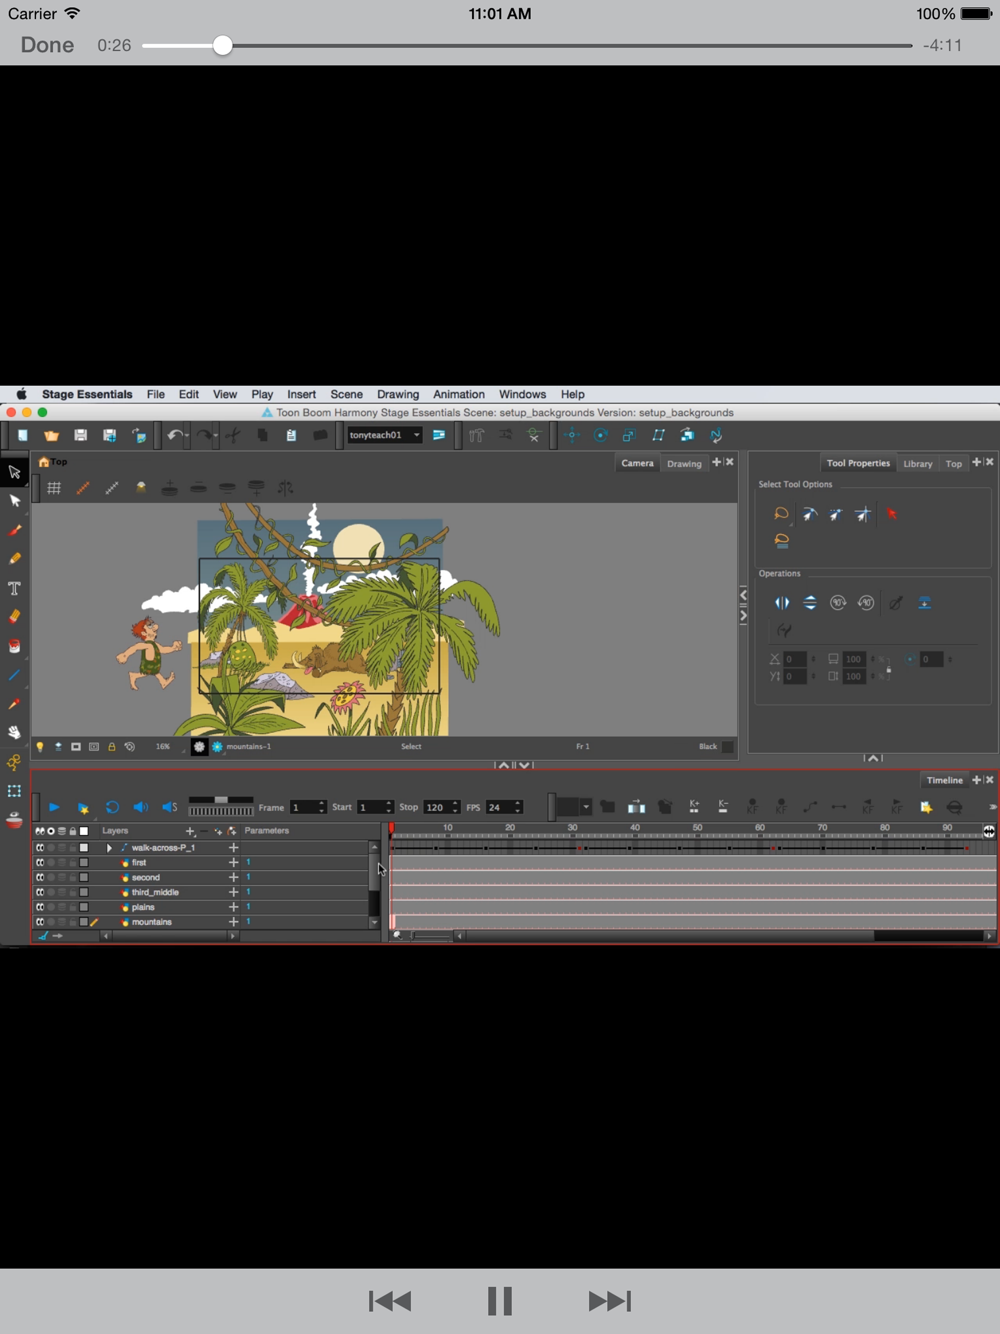This screenshot has width=1000, height=1334.
Task: Tap Done to close the video
Action: click(47, 45)
